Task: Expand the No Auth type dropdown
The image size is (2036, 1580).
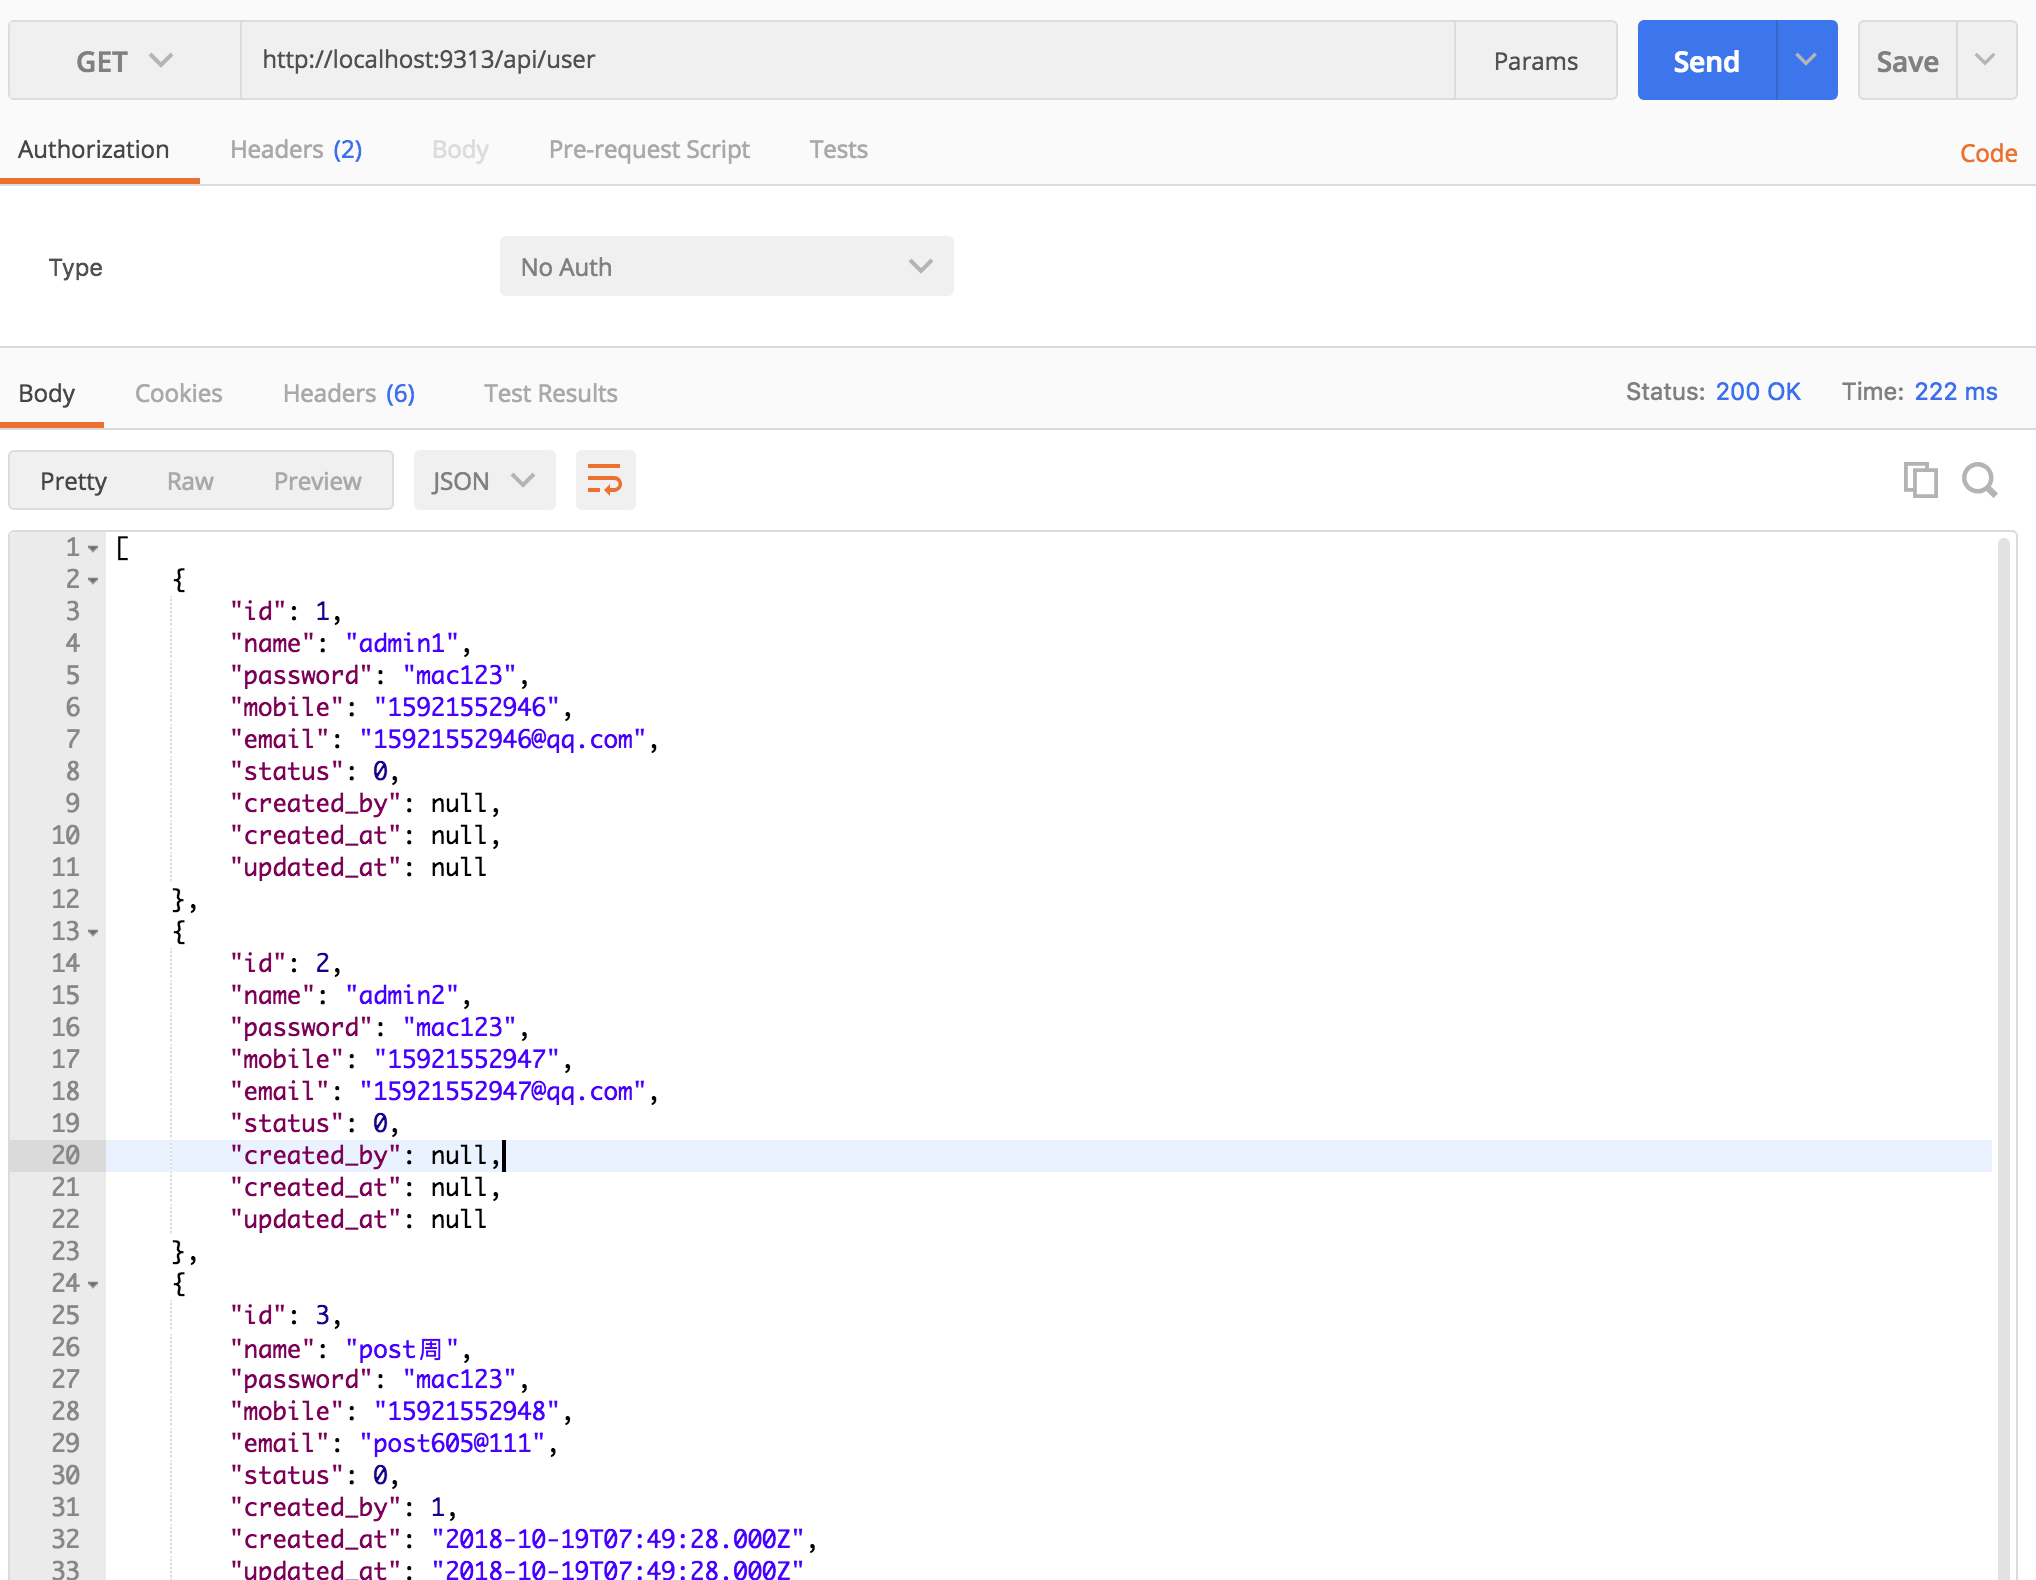Action: coord(726,267)
